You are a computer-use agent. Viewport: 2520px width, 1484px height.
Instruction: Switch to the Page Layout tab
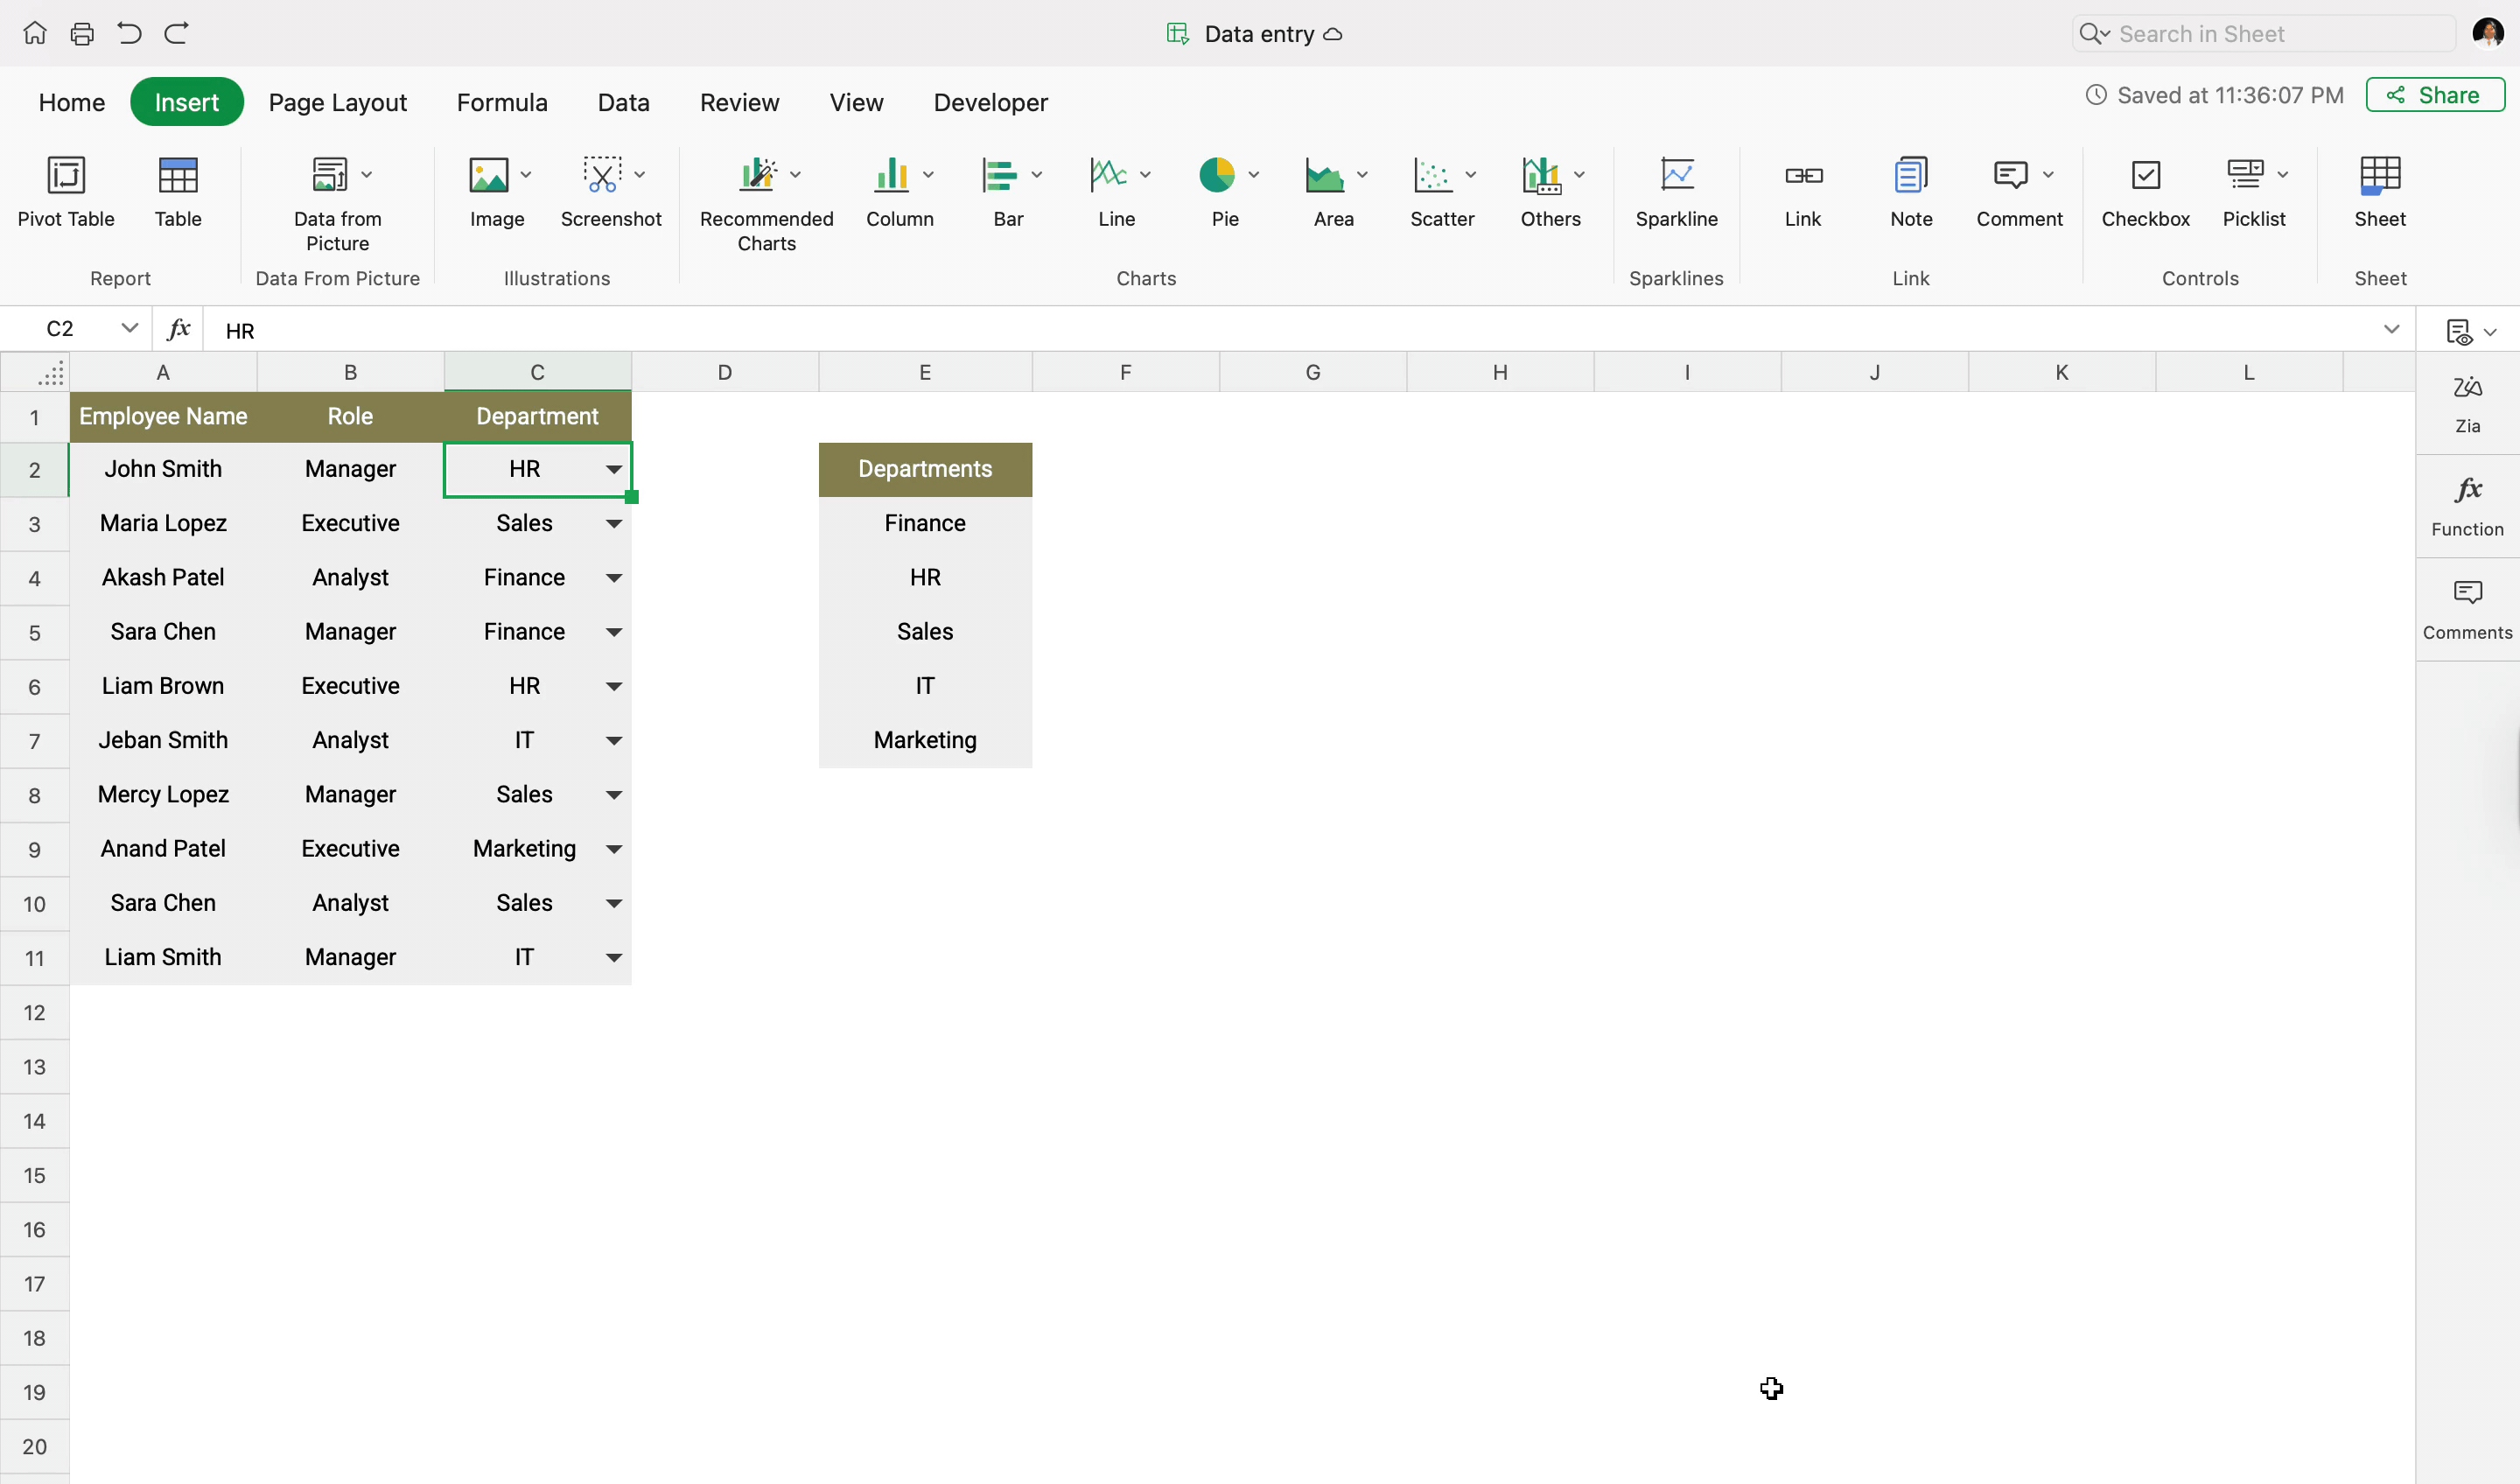click(337, 102)
